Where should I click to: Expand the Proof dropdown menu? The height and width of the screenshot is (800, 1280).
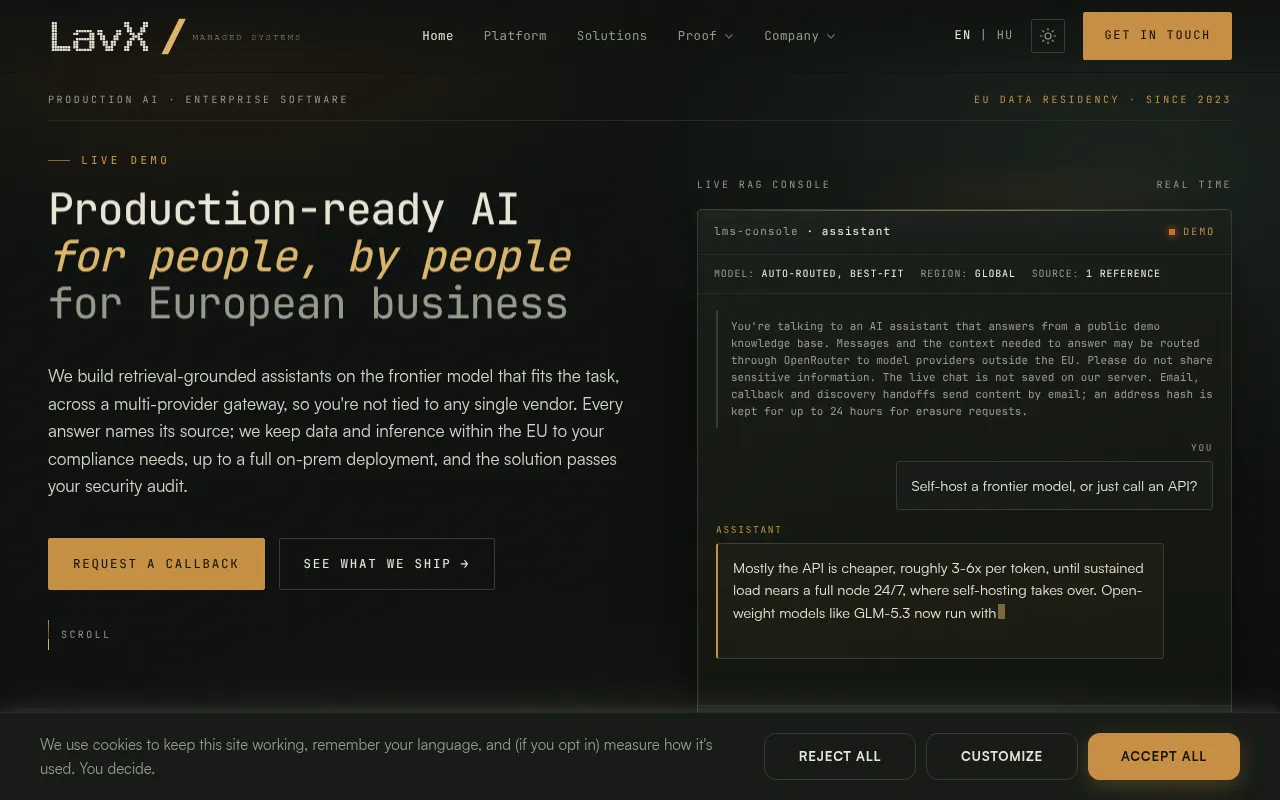point(705,36)
